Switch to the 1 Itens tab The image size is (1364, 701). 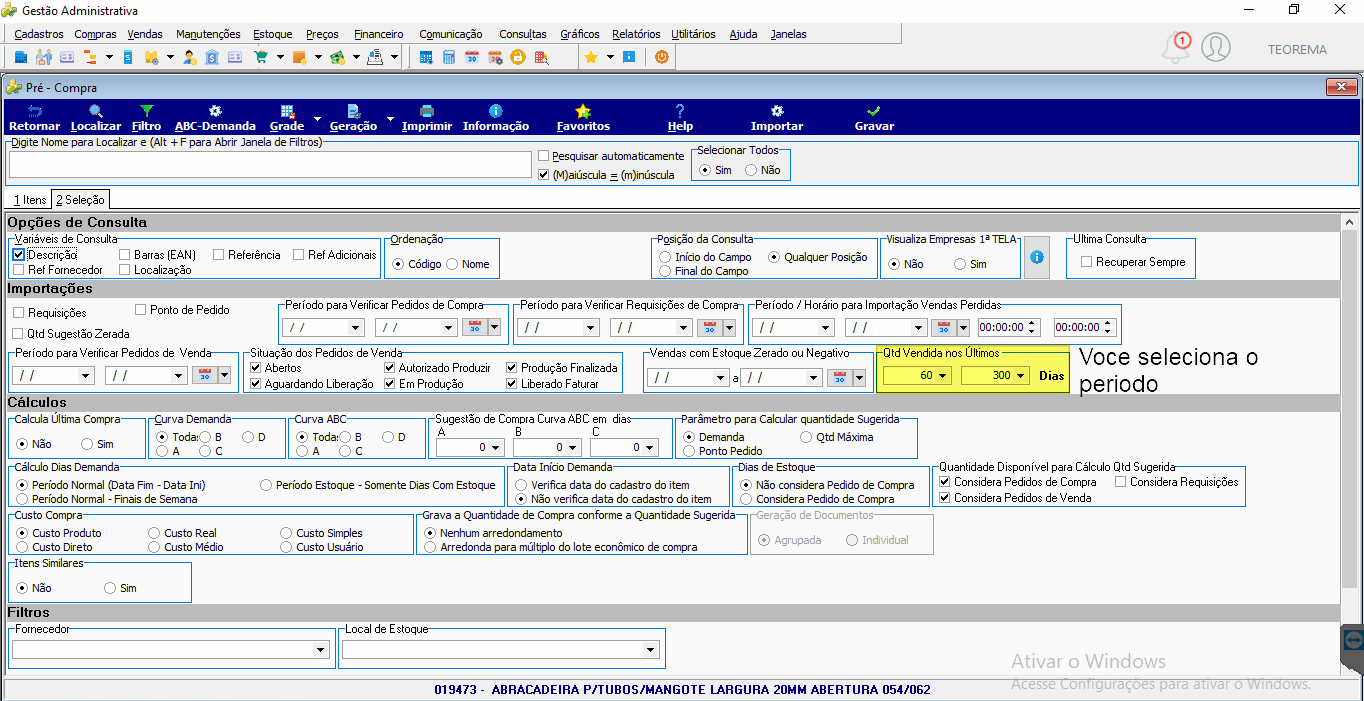click(x=30, y=200)
